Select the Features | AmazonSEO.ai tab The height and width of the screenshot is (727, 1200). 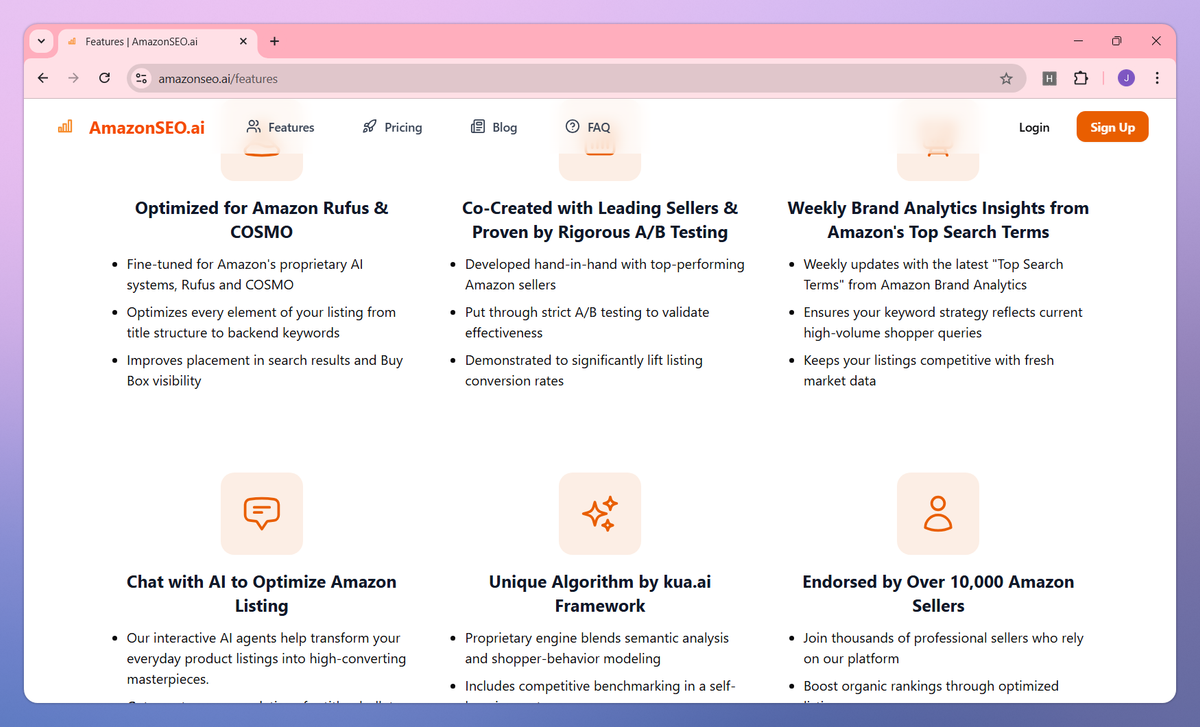[158, 41]
